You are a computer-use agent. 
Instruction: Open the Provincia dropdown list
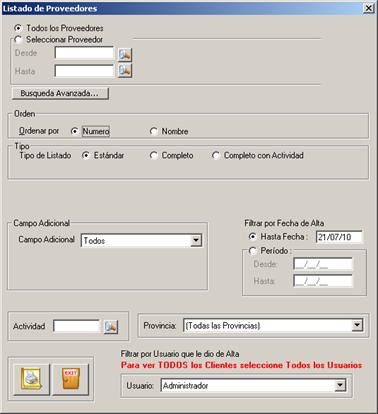tap(357, 325)
